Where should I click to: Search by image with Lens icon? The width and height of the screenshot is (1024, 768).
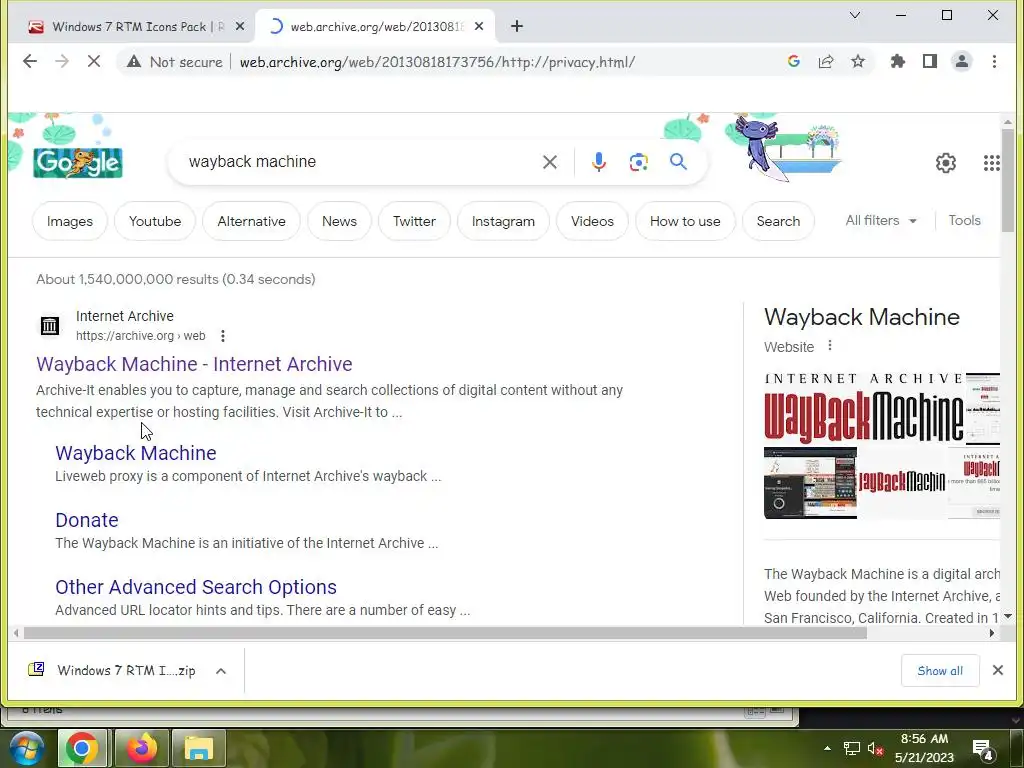[638, 162]
